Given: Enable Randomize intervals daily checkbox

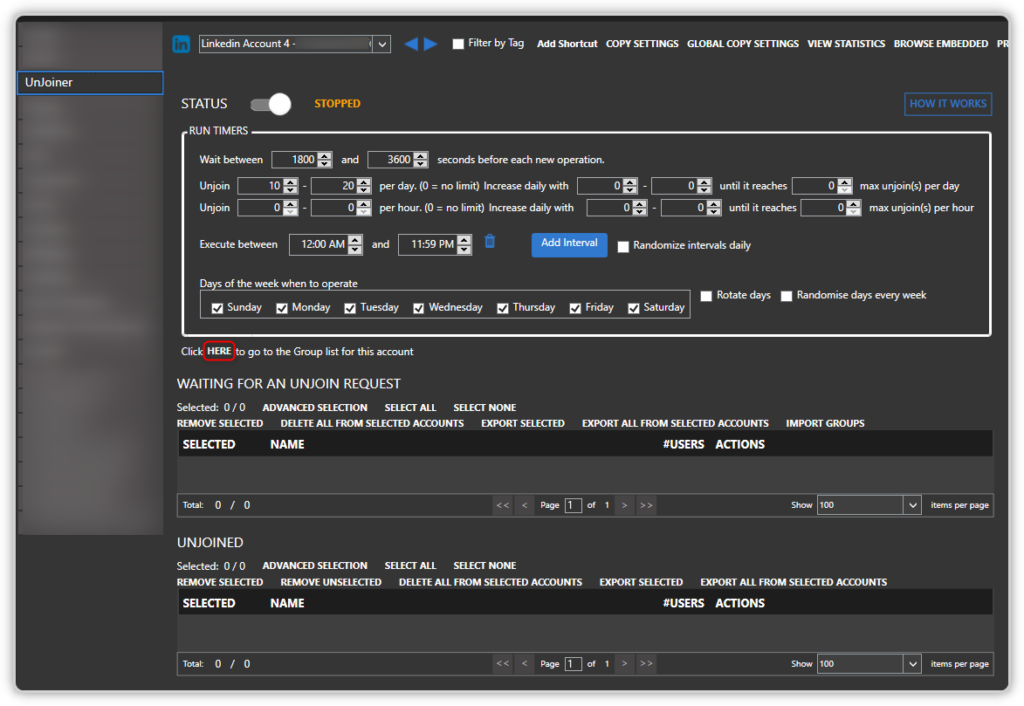Looking at the screenshot, I should coord(623,246).
